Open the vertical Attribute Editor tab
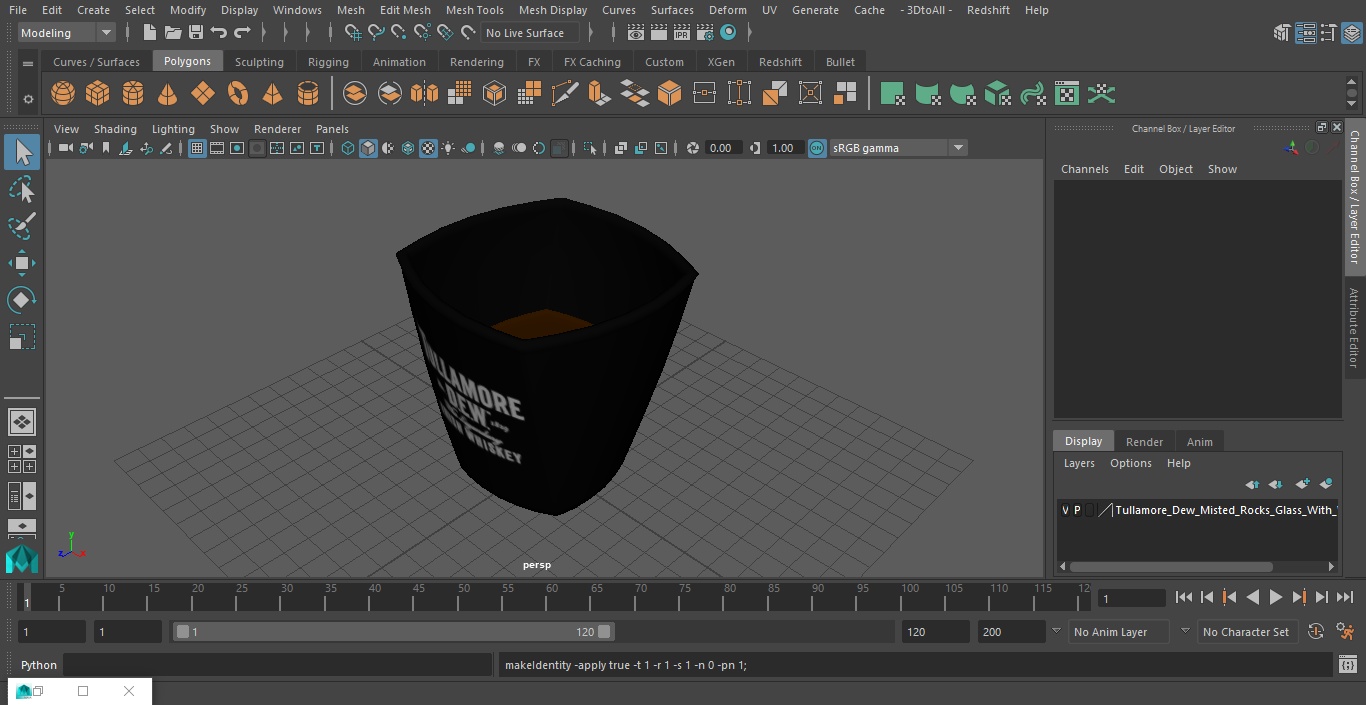The width and height of the screenshot is (1366, 705). (1354, 328)
